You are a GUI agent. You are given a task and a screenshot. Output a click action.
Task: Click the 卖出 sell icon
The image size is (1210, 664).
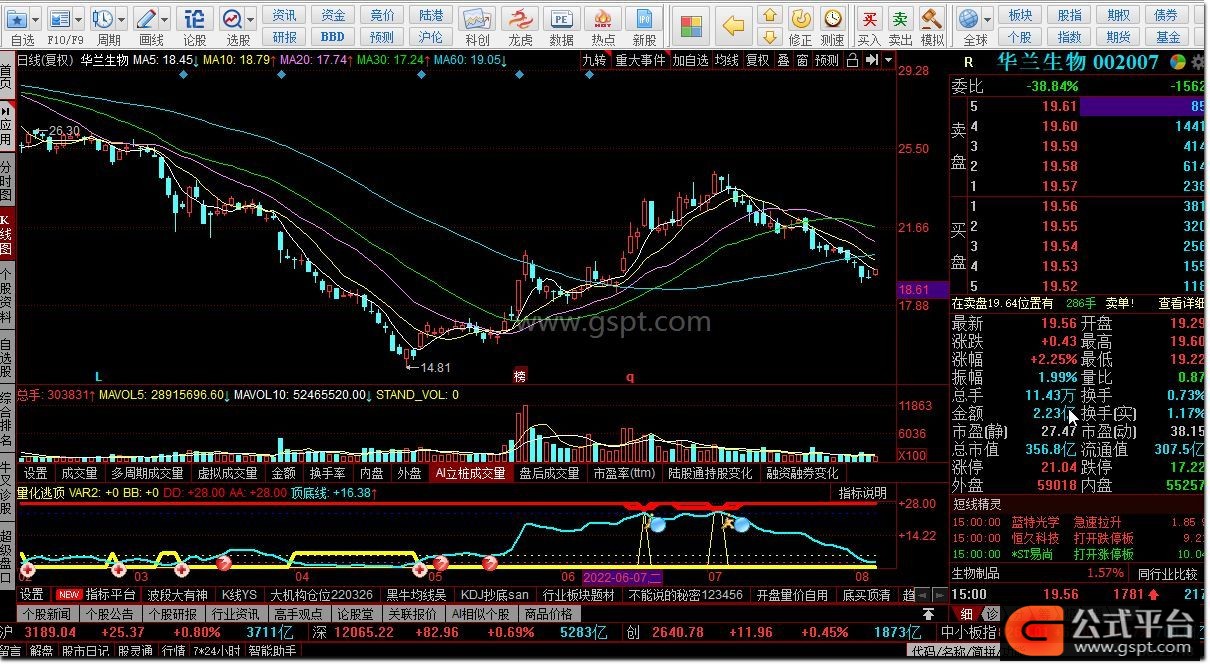click(x=901, y=19)
